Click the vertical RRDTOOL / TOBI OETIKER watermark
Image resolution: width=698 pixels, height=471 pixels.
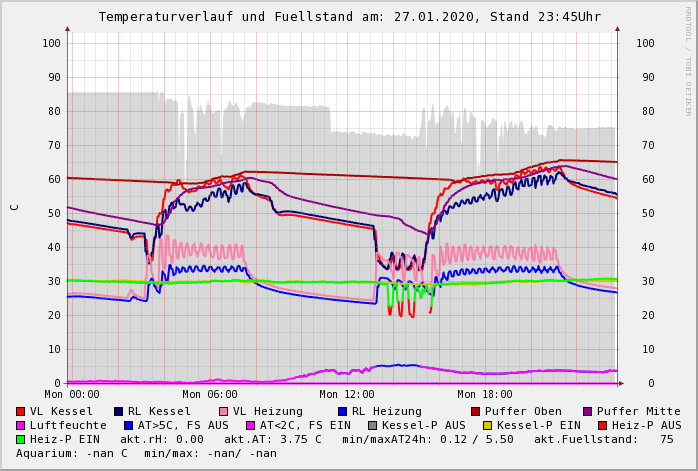click(x=688, y=60)
